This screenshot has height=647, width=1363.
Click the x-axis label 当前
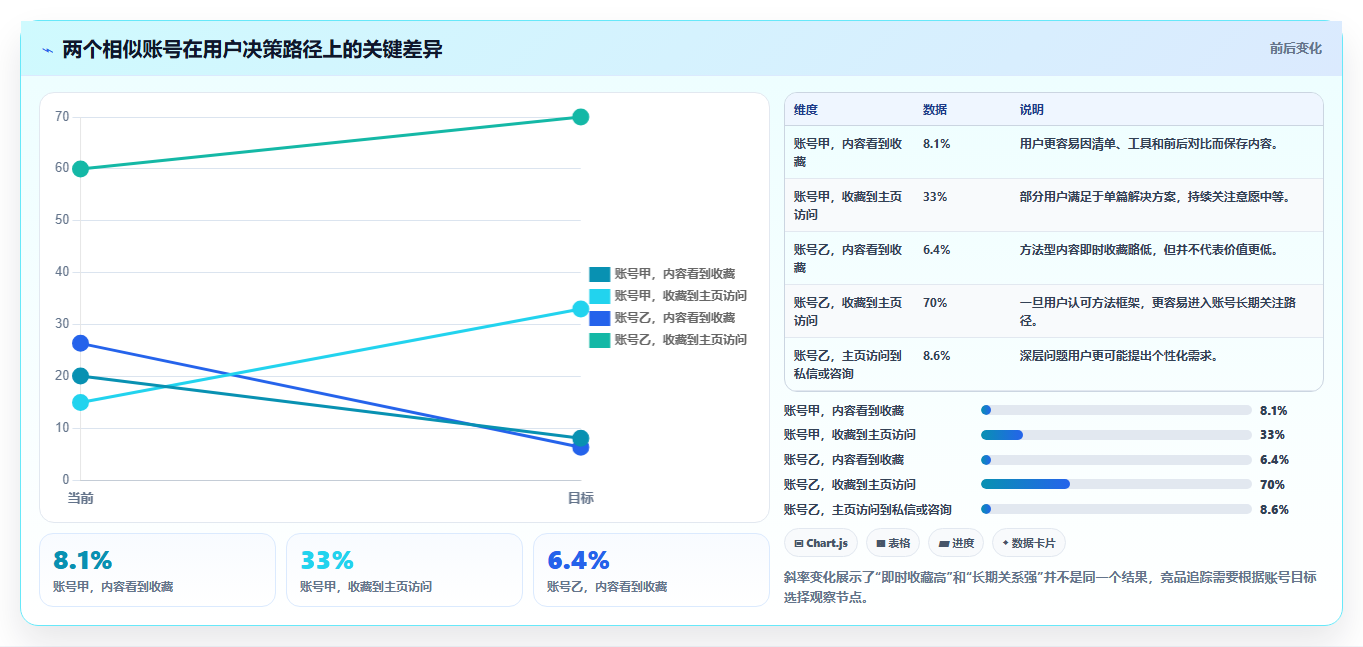coord(80,497)
